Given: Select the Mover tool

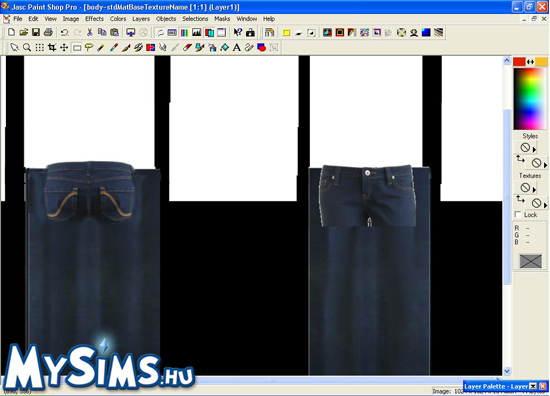Looking at the screenshot, I should (64, 47).
